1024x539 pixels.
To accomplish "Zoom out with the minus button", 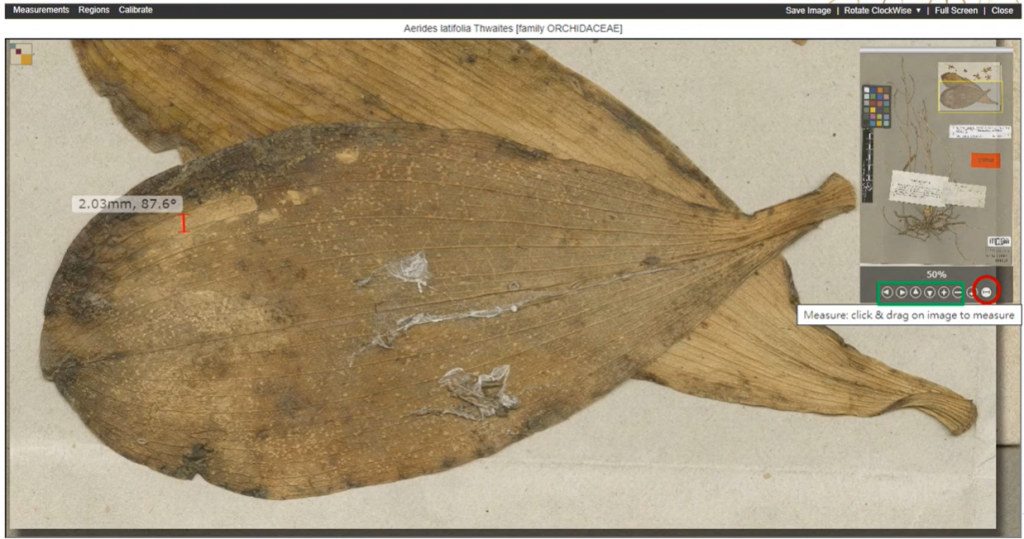I will pyautogui.click(x=957, y=293).
